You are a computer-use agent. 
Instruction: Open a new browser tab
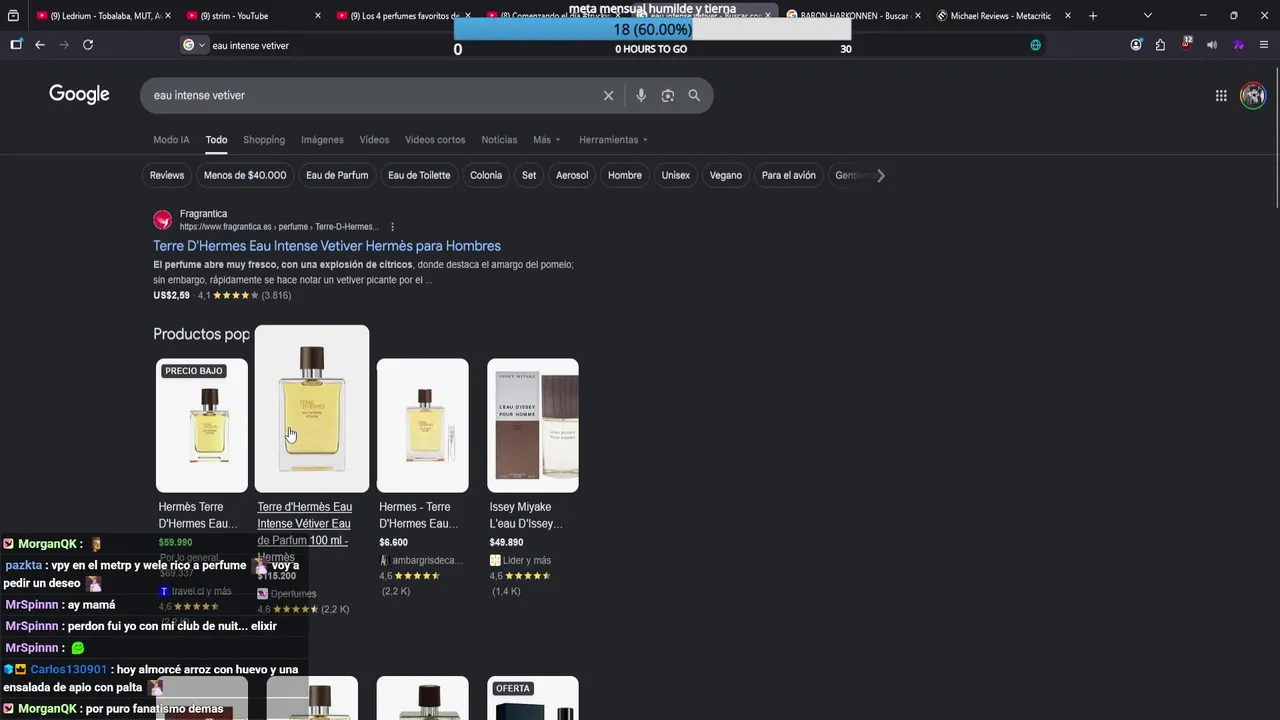tap(1093, 16)
